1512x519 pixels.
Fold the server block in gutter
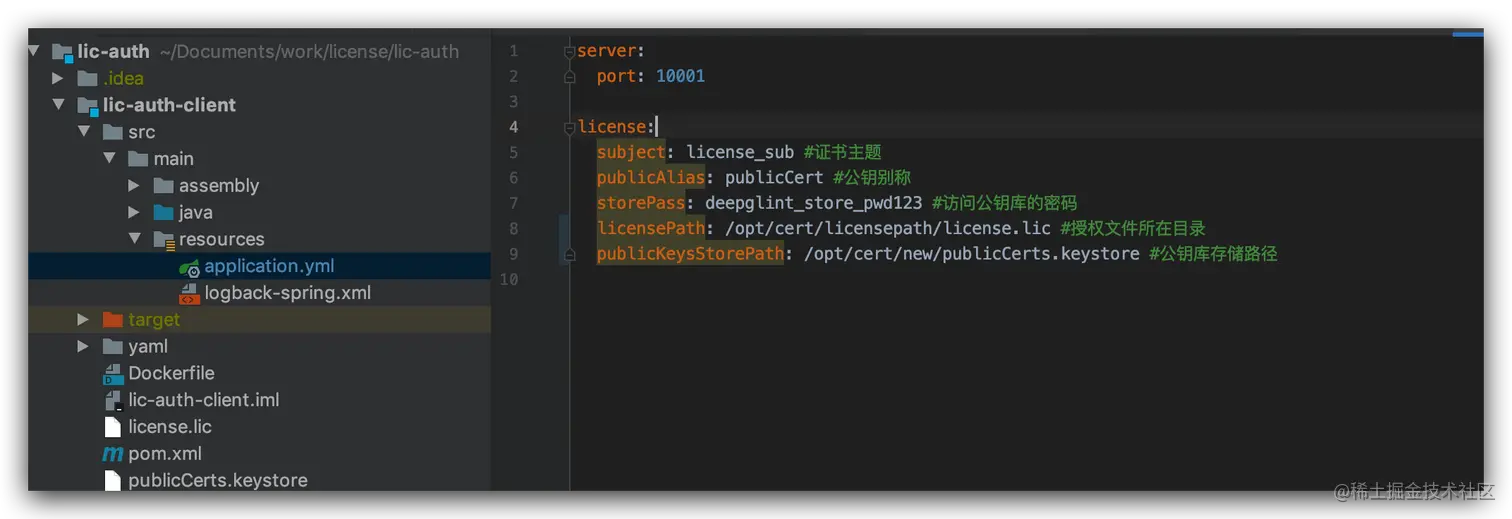pyautogui.click(x=570, y=51)
